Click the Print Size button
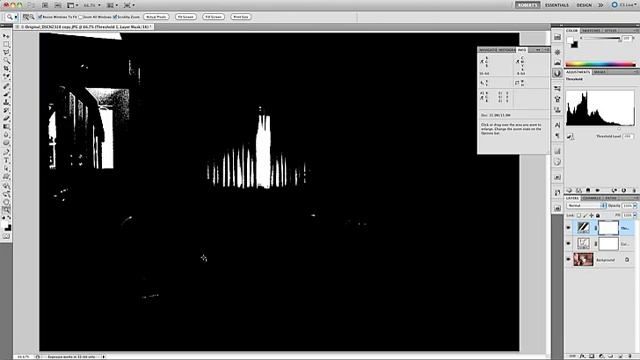The image size is (640, 360). (x=241, y=17)
